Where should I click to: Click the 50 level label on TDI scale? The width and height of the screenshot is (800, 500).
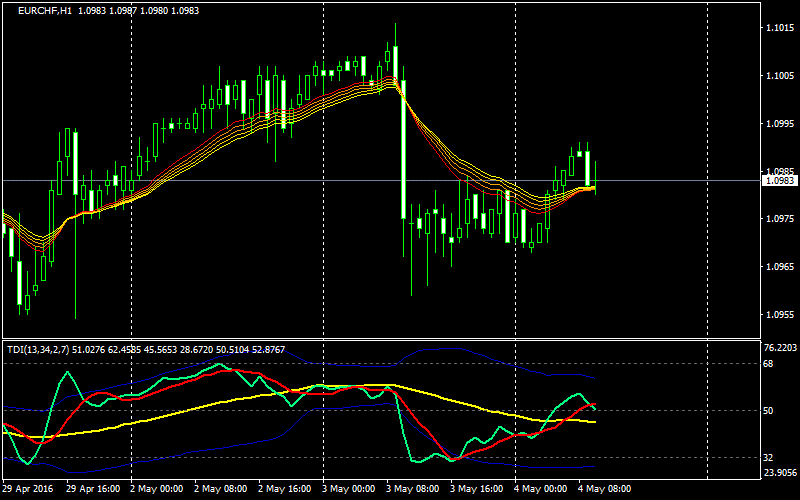pos(768,411)
